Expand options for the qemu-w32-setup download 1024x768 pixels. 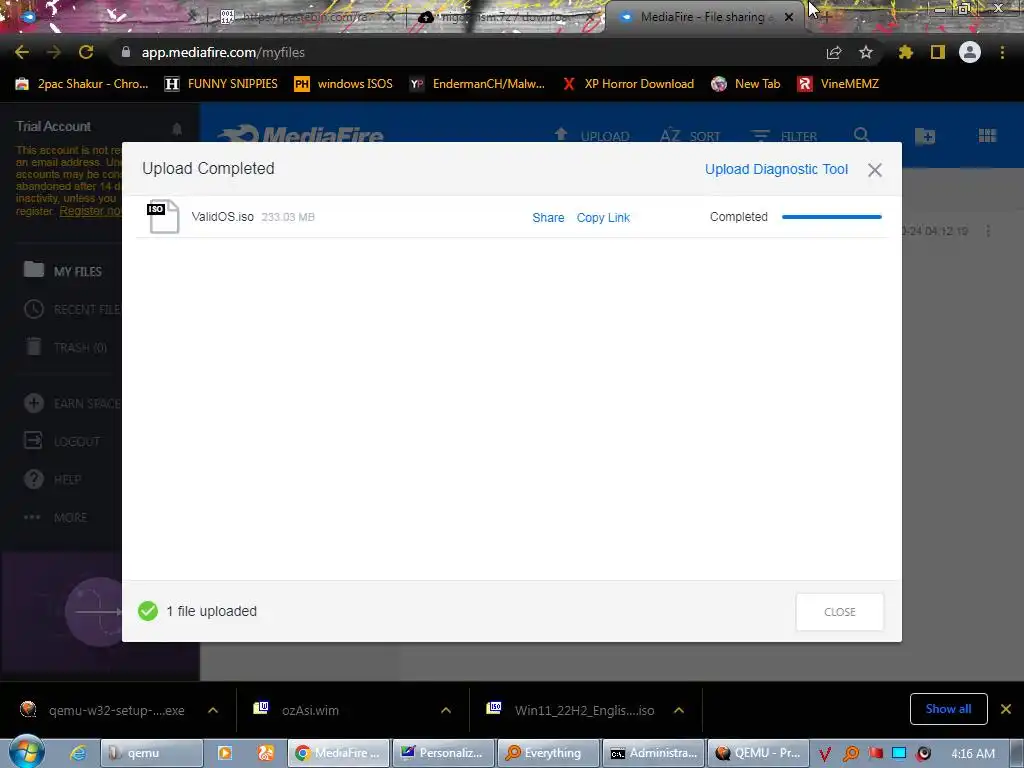213,710
